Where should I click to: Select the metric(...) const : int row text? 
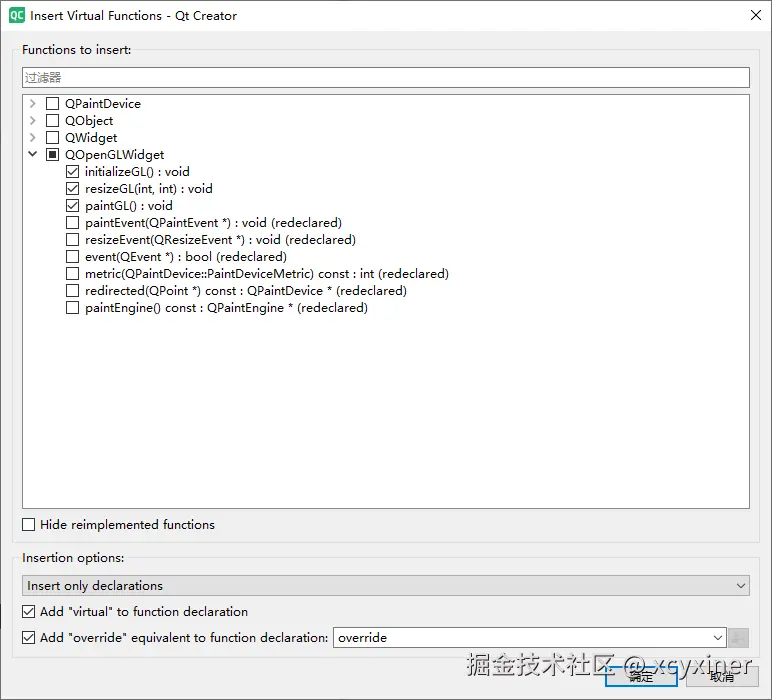click(x=267, y=274)
